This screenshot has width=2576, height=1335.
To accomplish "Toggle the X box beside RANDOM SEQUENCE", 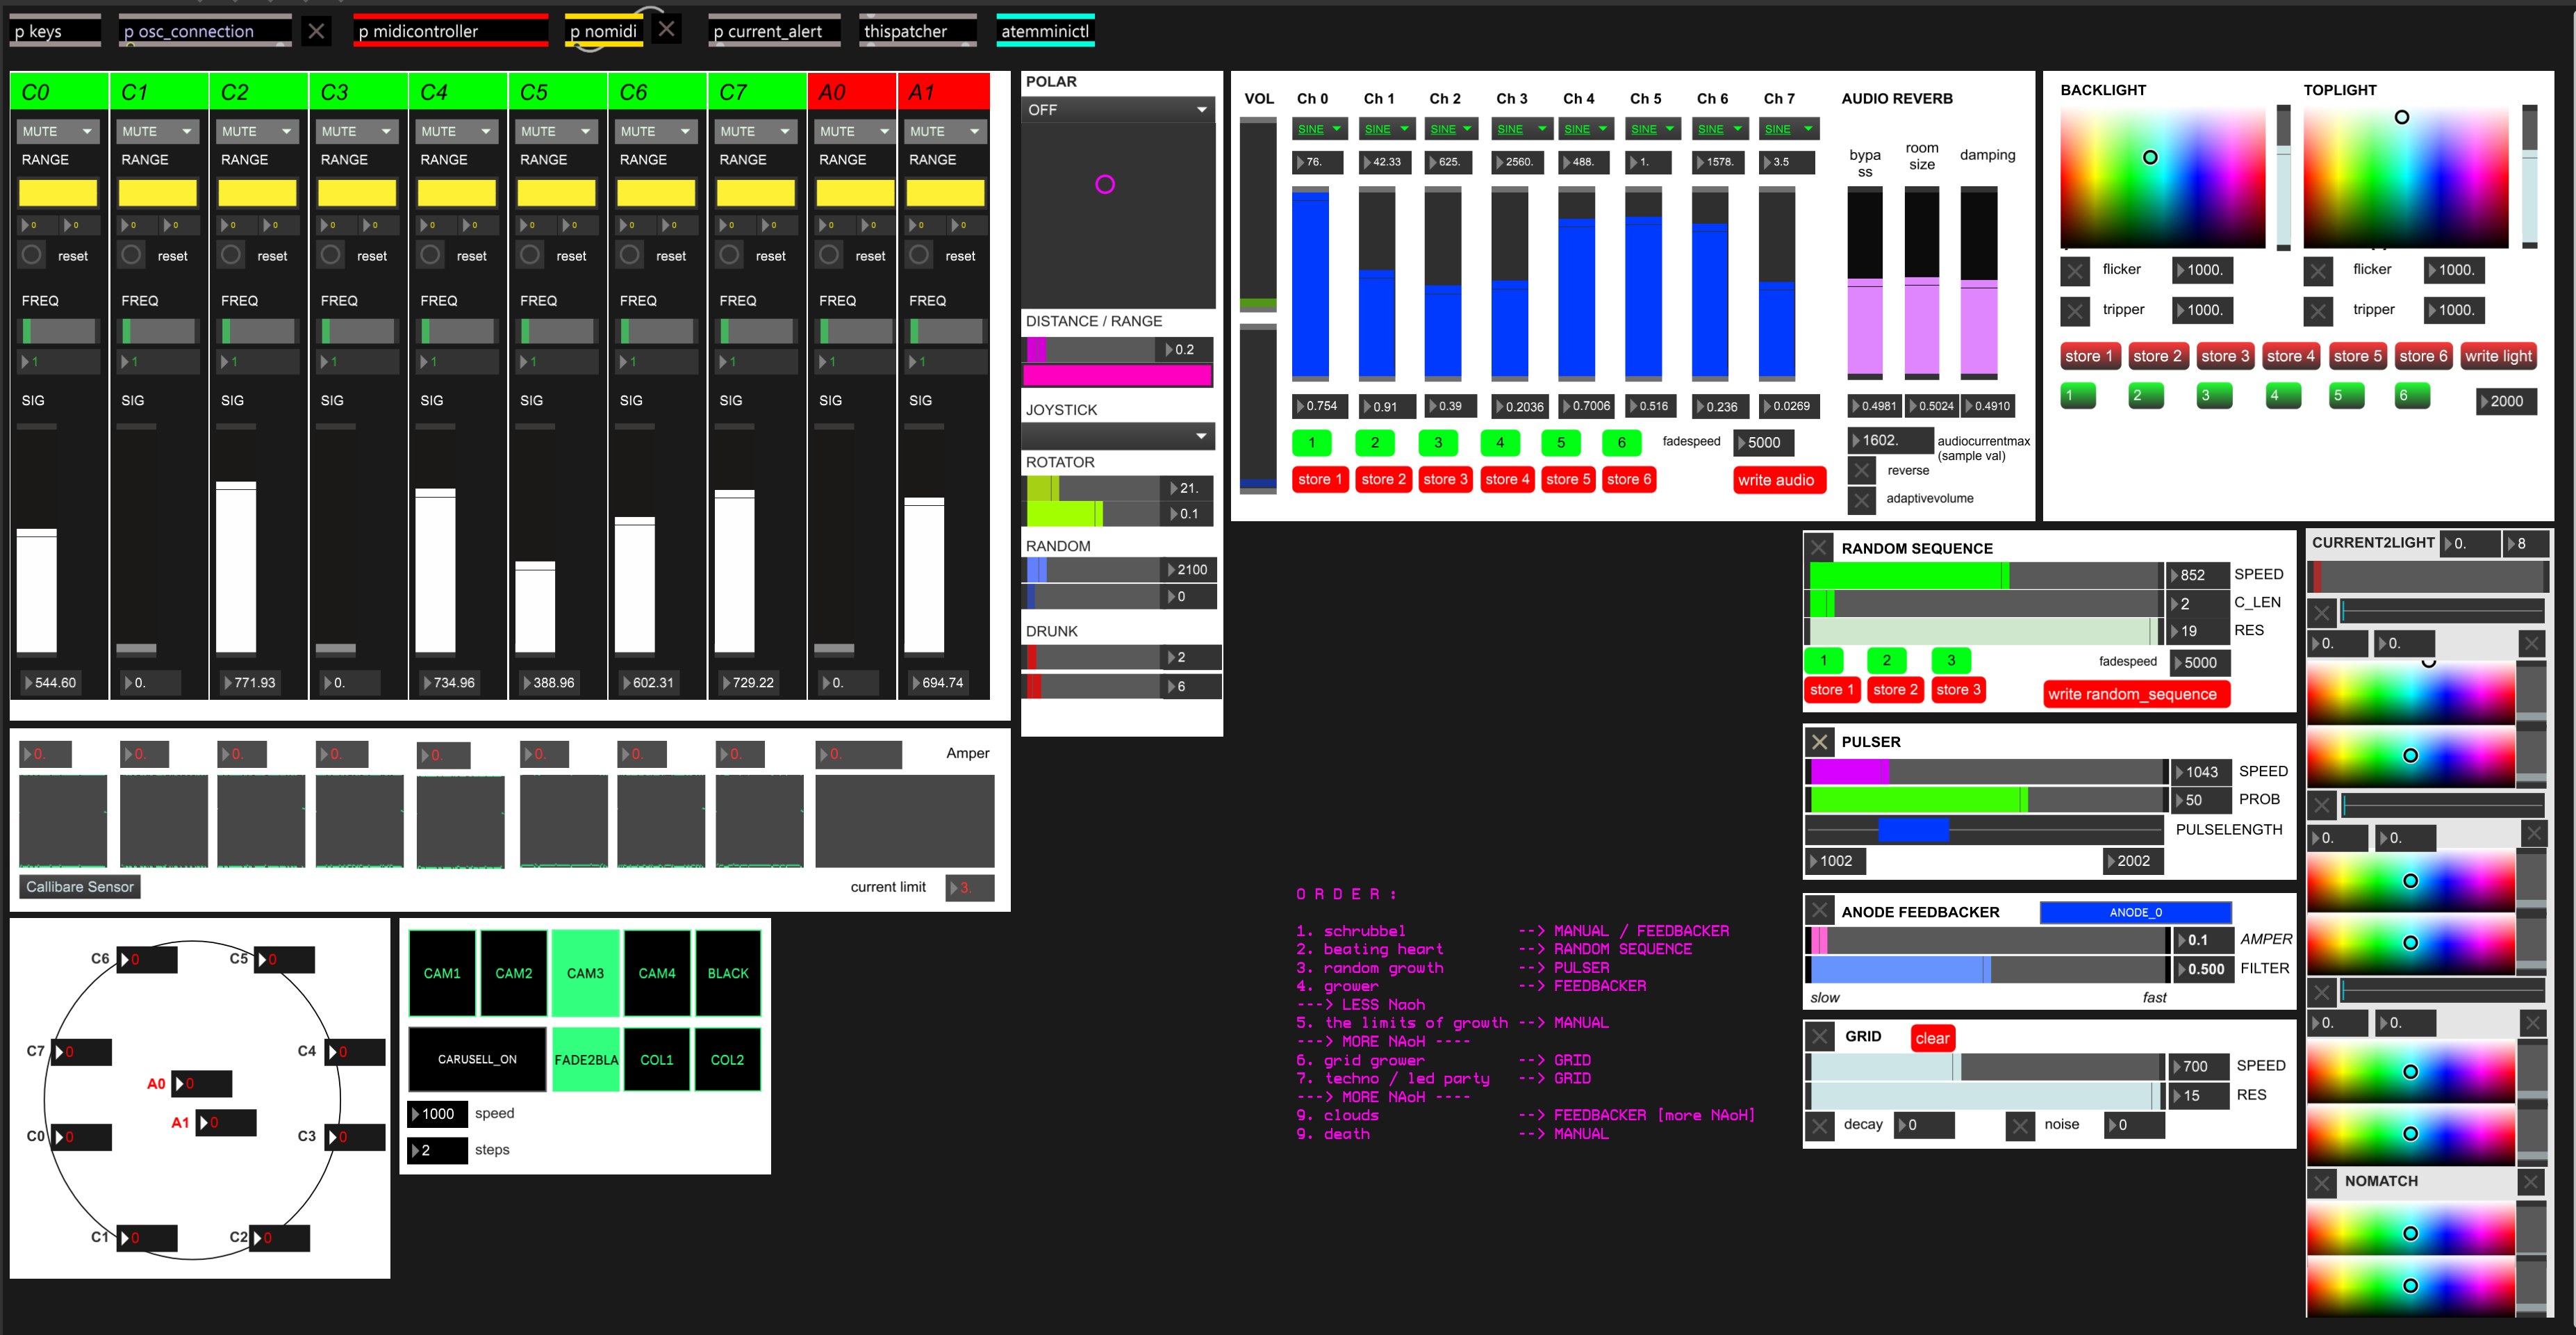I will point(1819,548).
